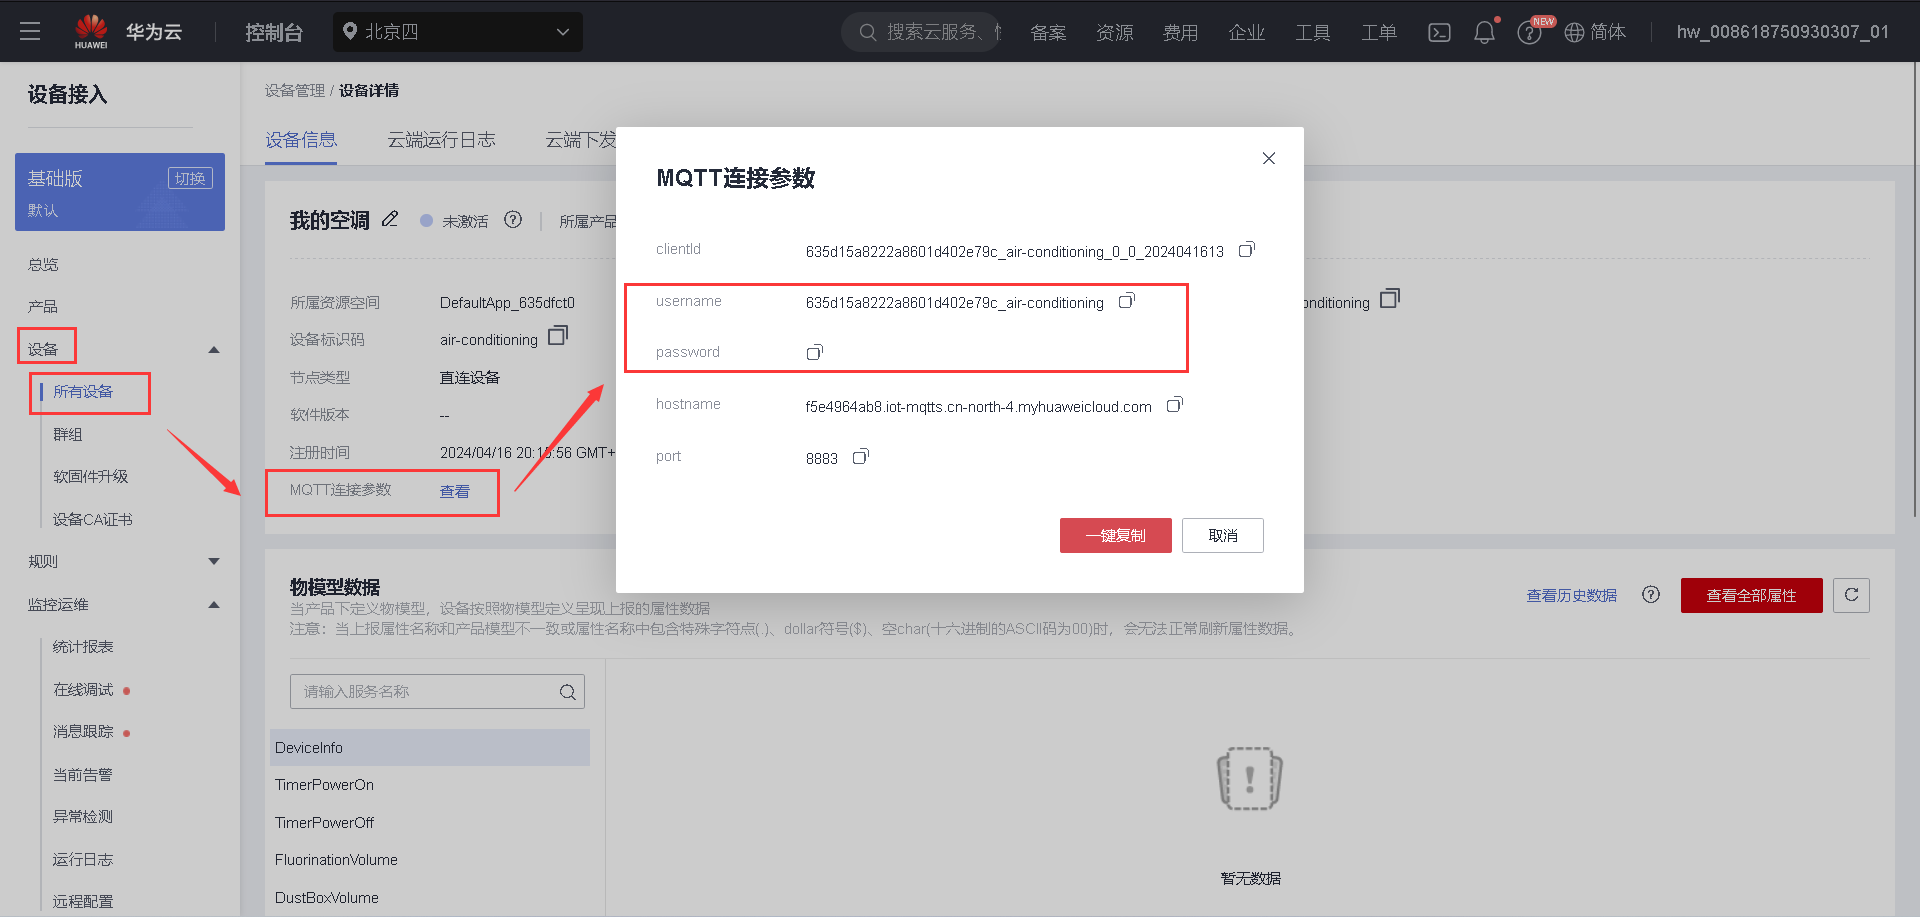1920x917 pixels.
Task: Copy the clientId value
Action: tap(1246, 248)
